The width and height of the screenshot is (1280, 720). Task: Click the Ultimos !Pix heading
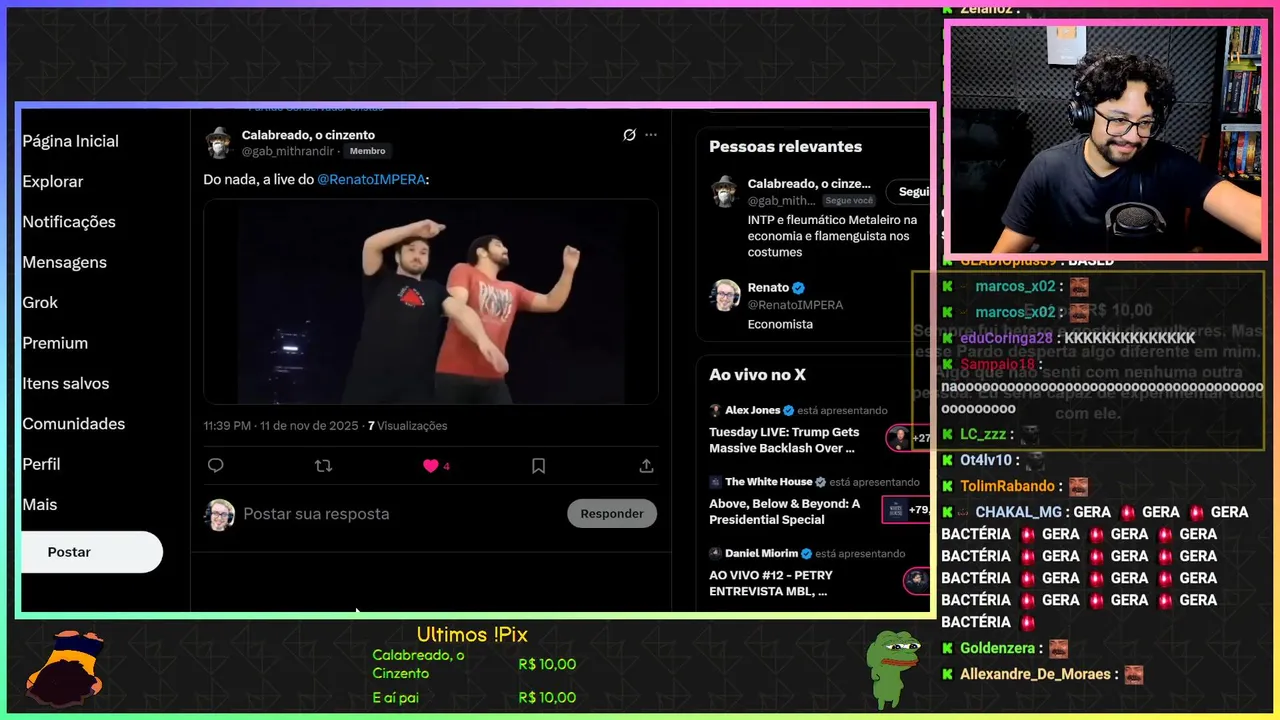pyautogui.click(x=472, y=635)
